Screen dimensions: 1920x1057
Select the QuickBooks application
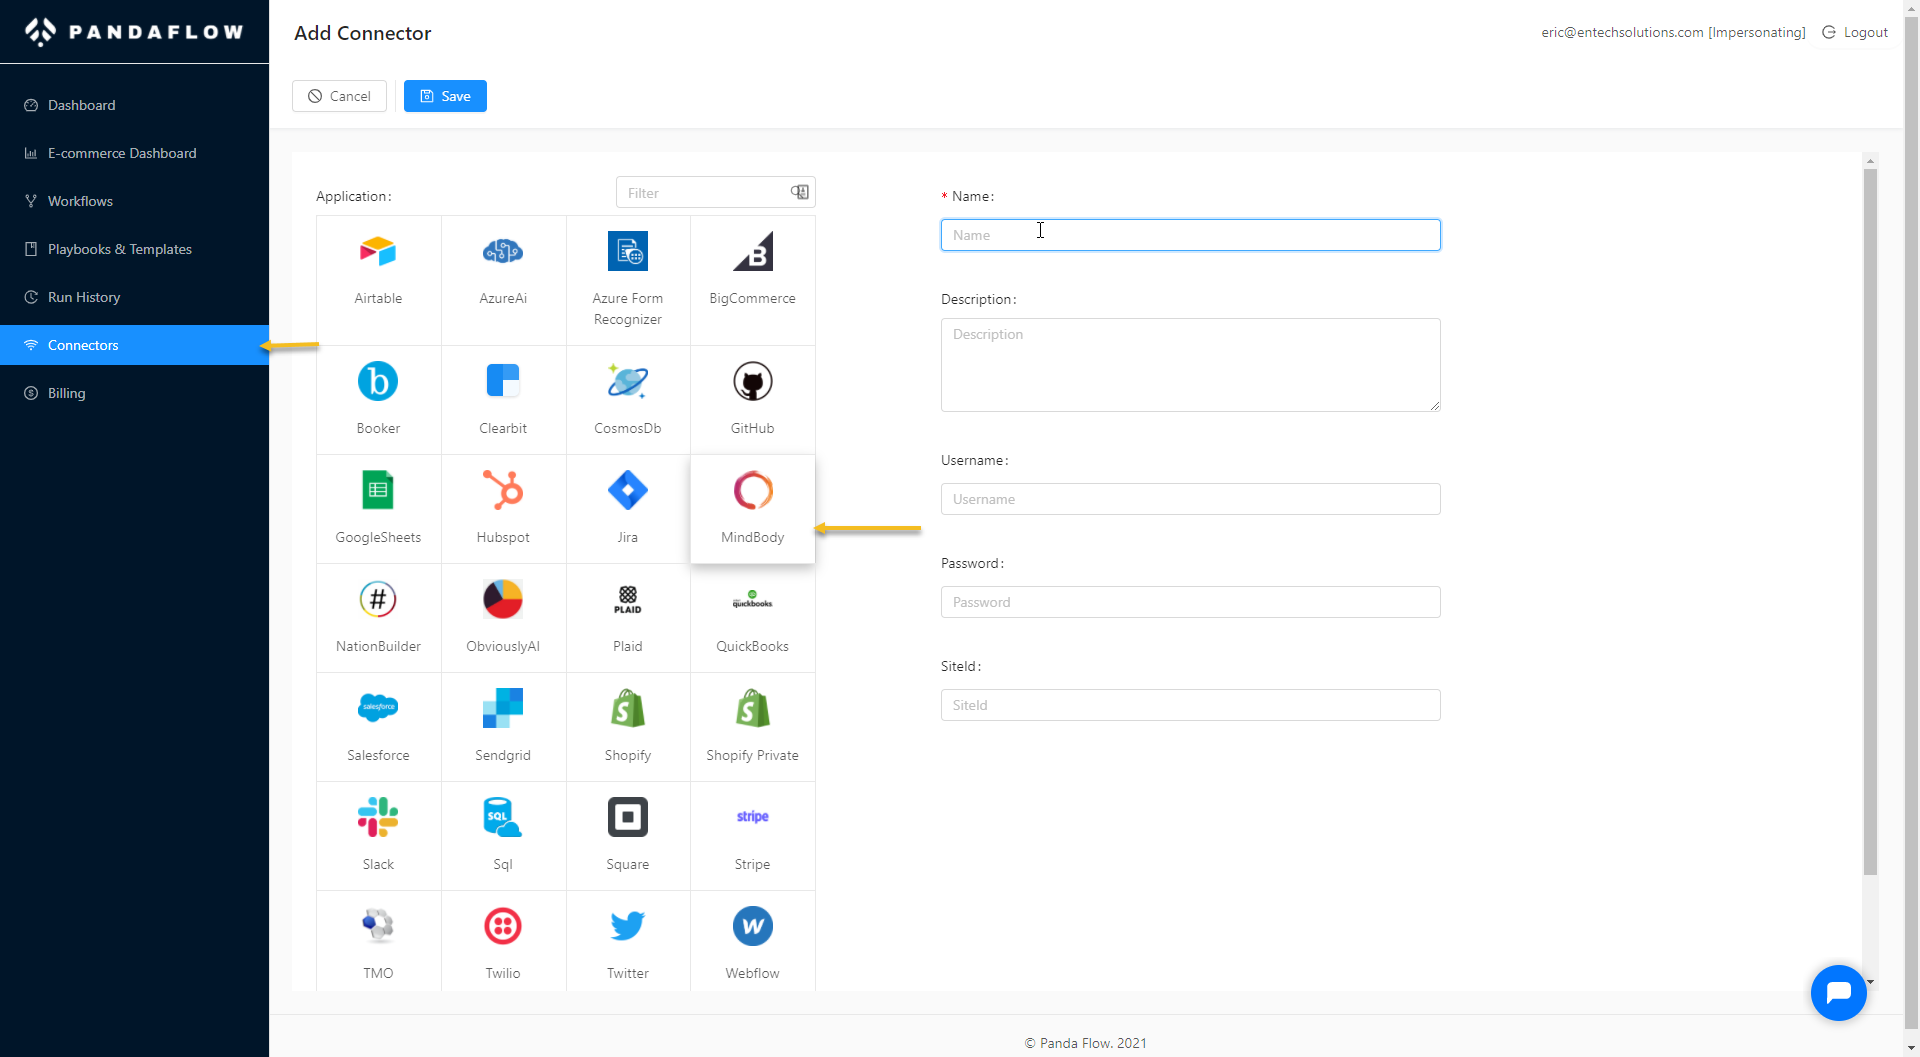[753, 618]
